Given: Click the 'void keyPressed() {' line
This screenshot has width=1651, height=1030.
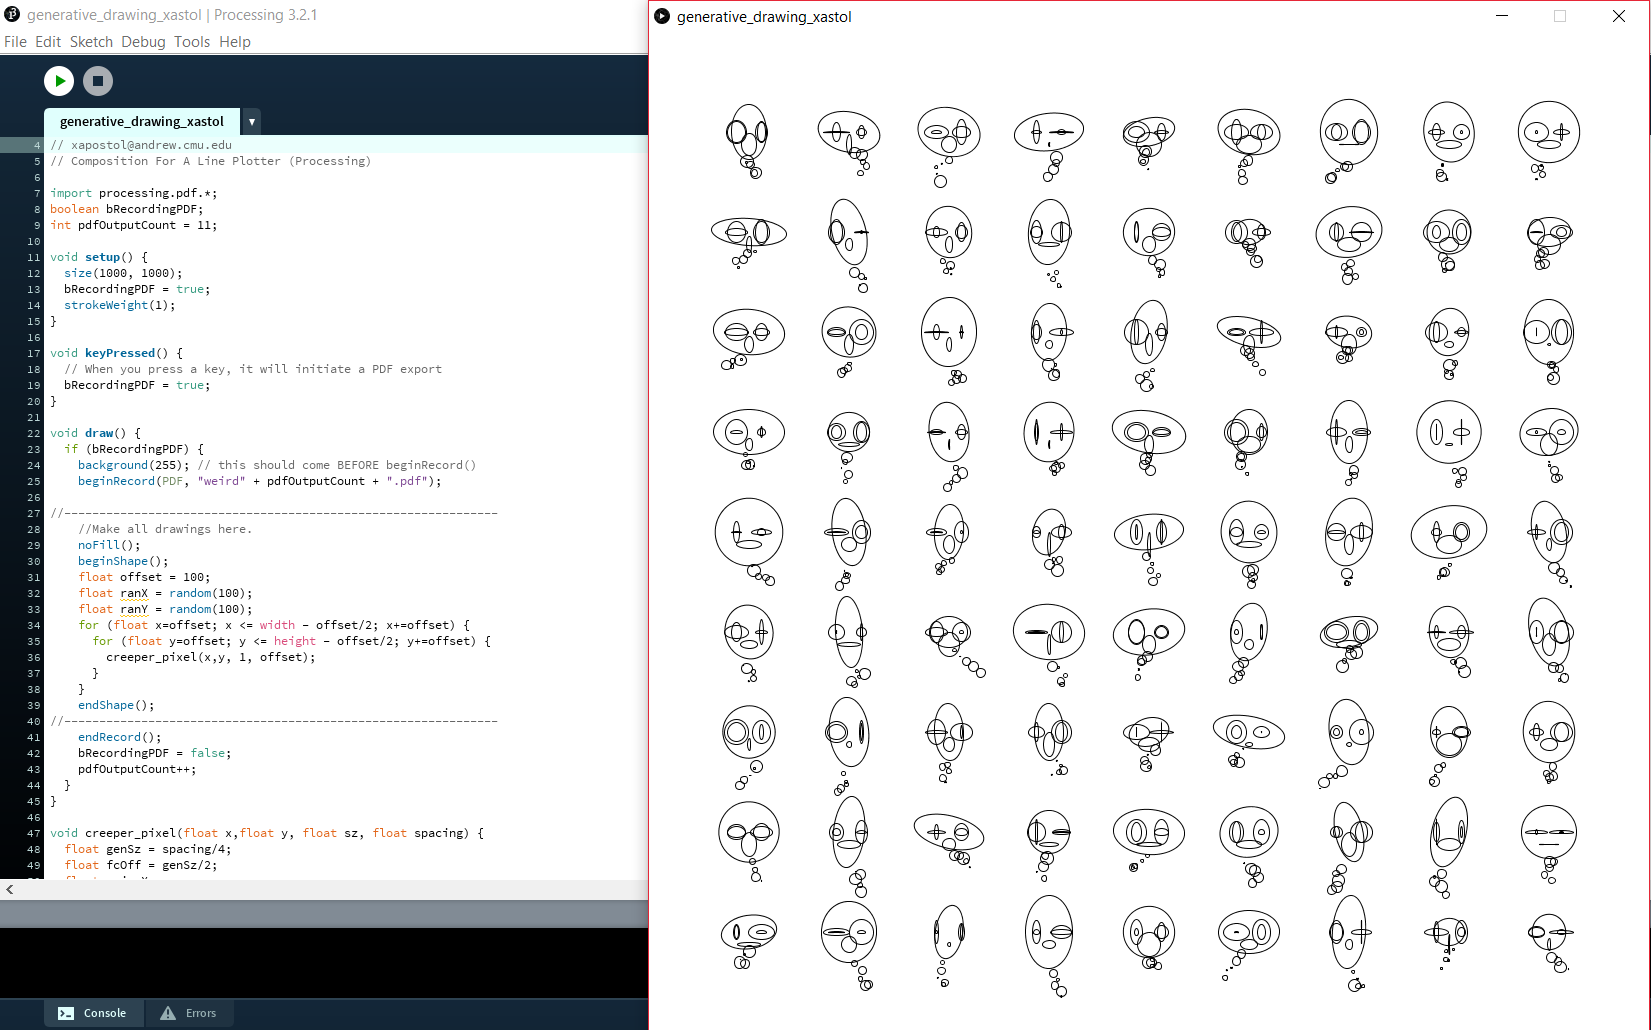Looking at the screenshot, I should 117,353.
